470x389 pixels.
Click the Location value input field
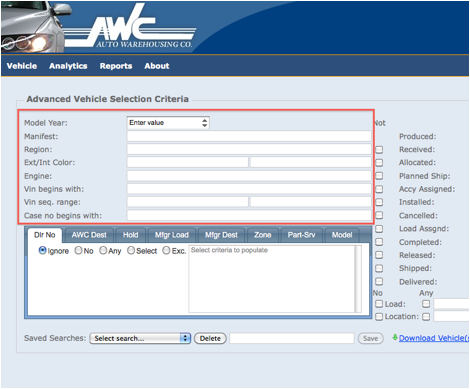pos(451,316)
